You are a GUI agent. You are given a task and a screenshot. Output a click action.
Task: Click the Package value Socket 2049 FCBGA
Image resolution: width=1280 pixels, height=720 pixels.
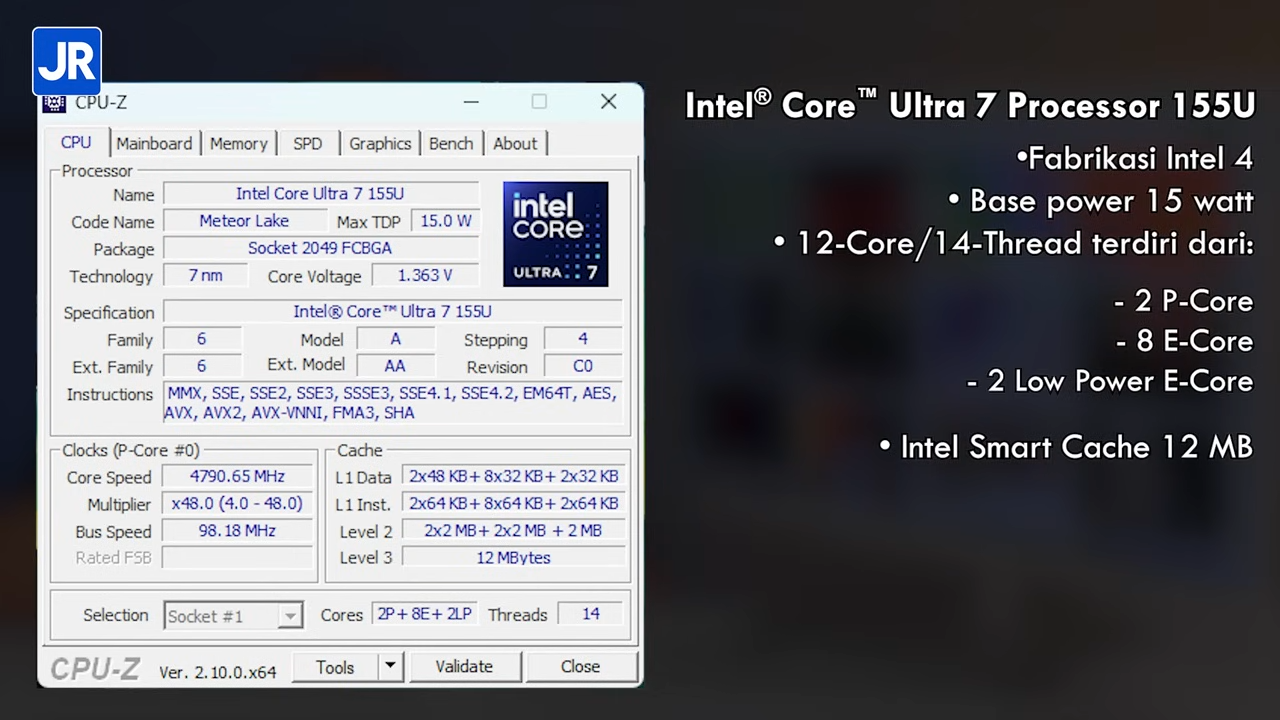point(321,248)
